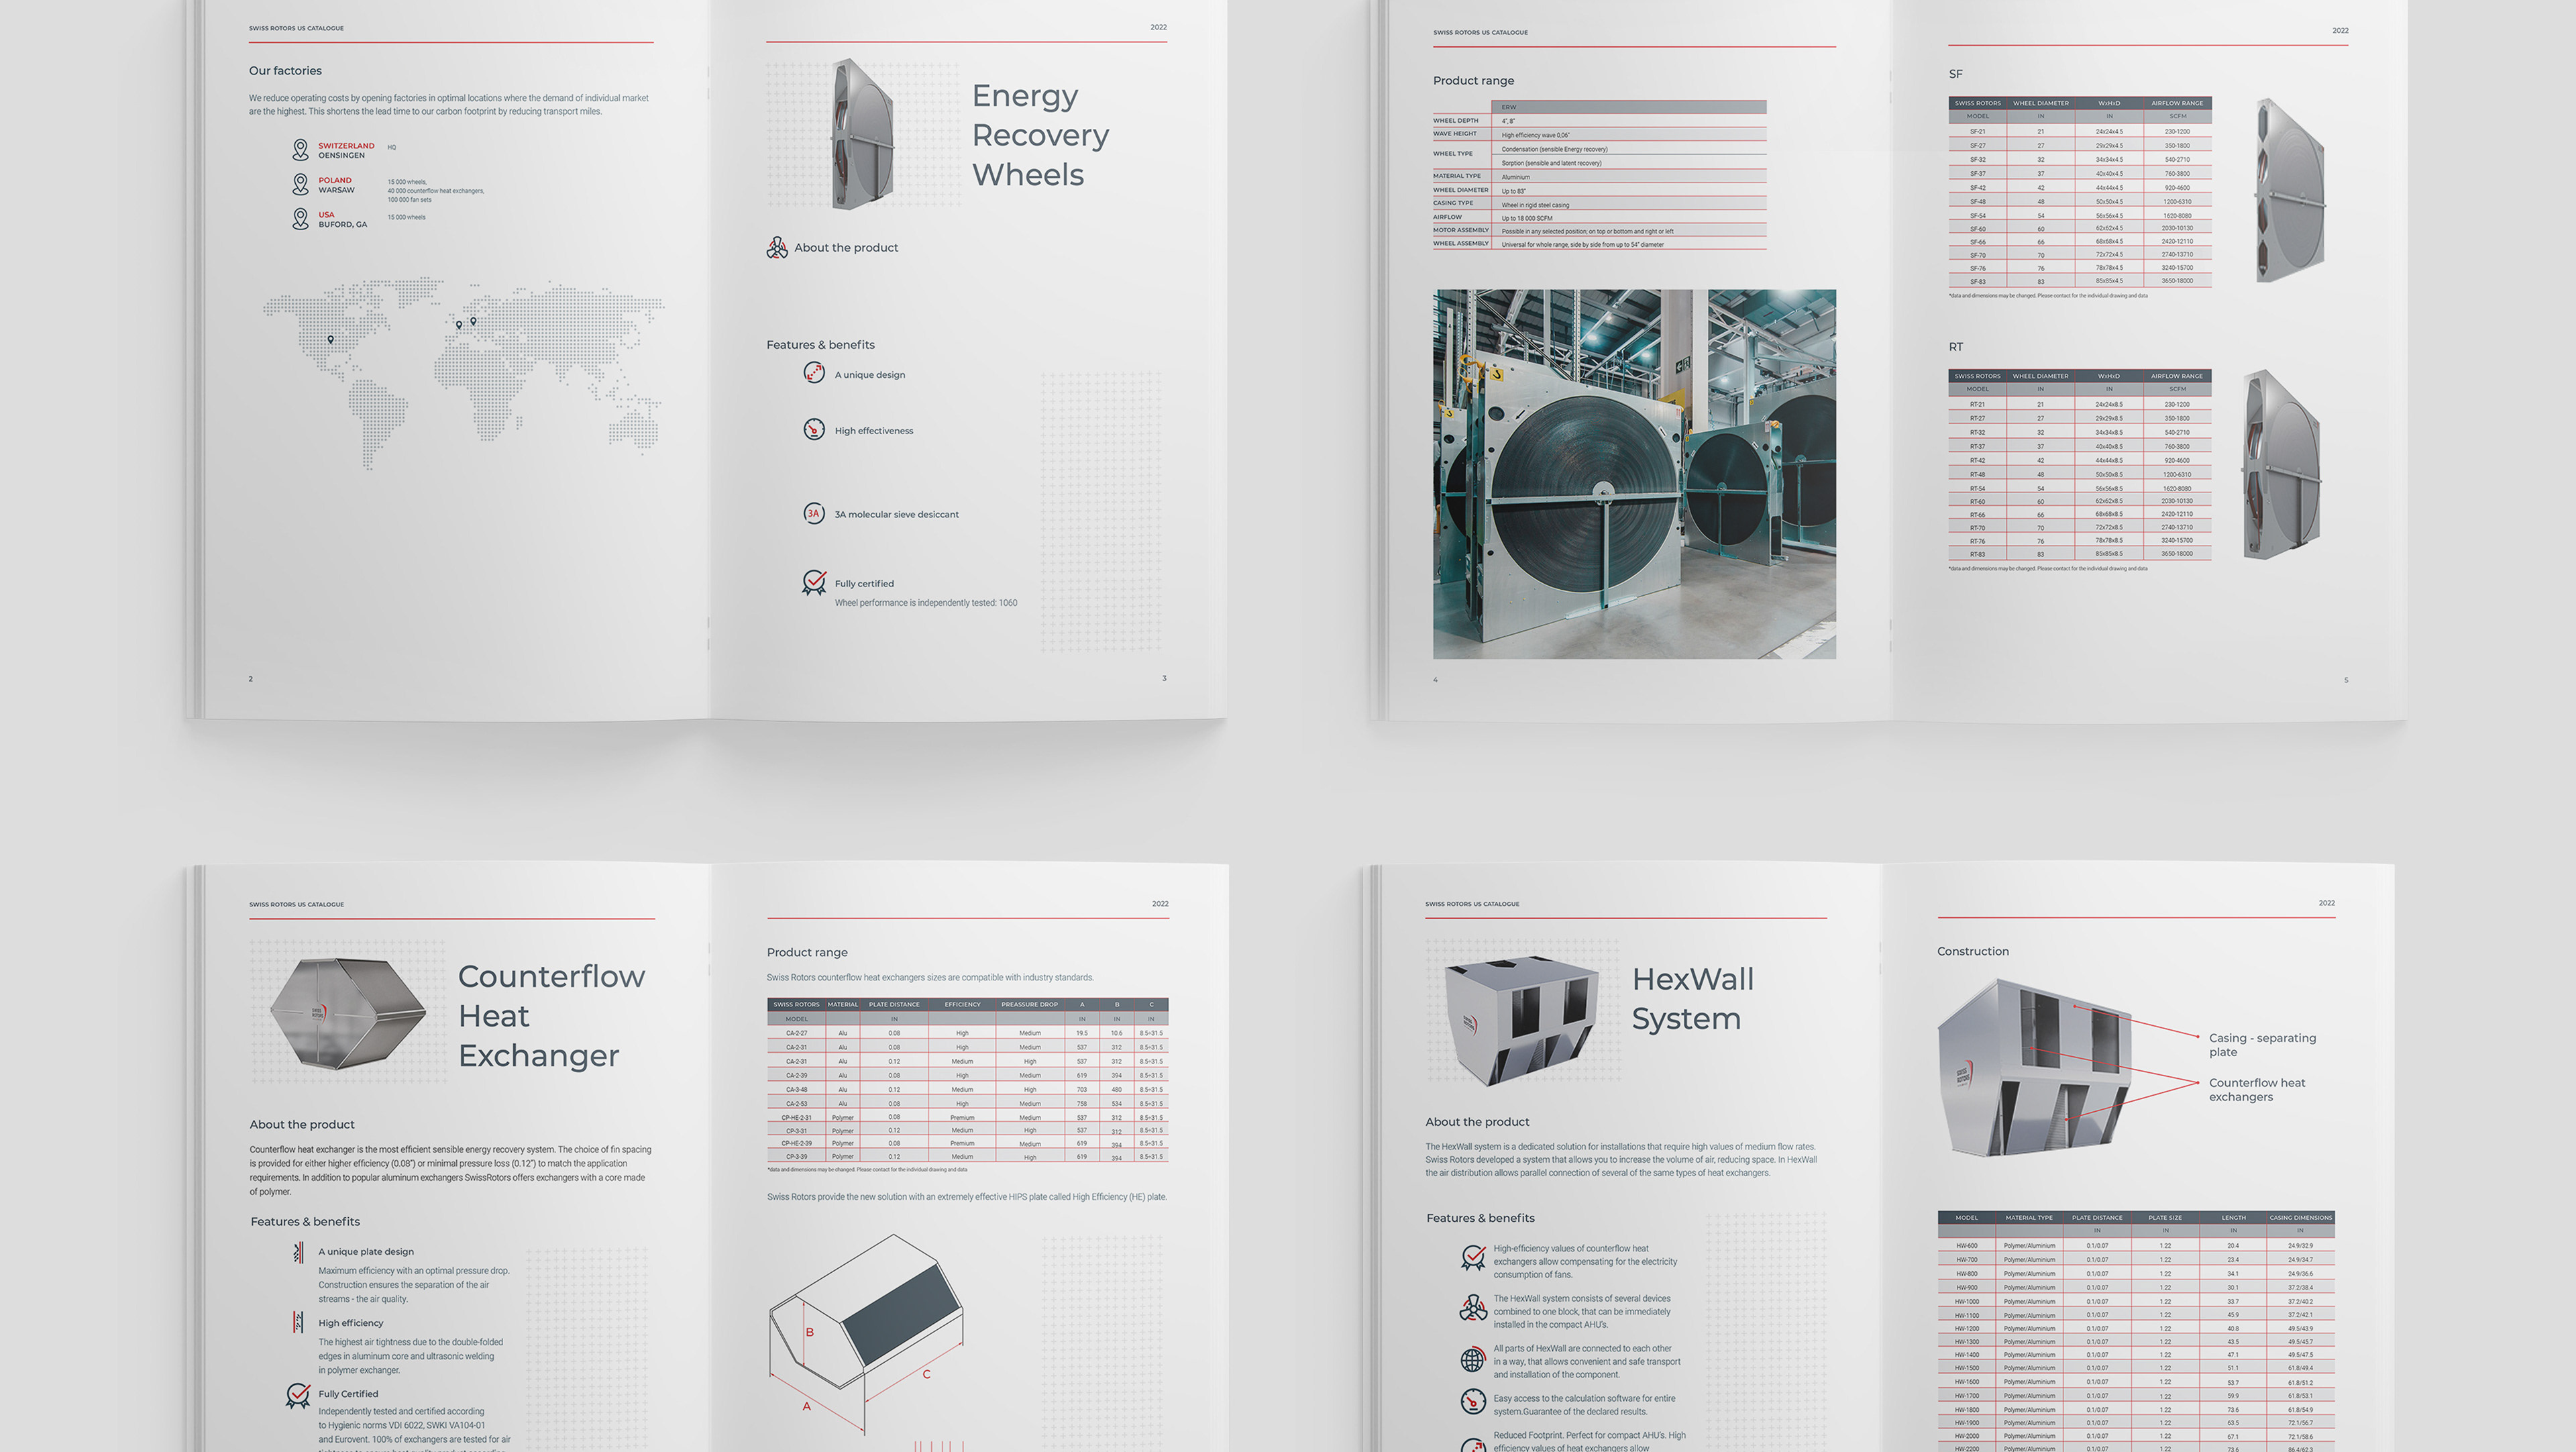Click the 'Fully certified' ribbon icon on Energy Recovery Wheels page
Screen dimensions: 2576x1452
(x=814, y=582)
